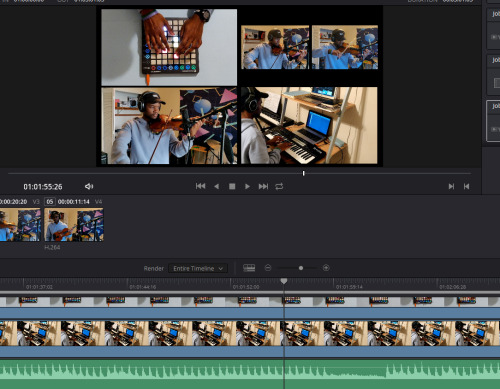Toggle loop playback

279,186
